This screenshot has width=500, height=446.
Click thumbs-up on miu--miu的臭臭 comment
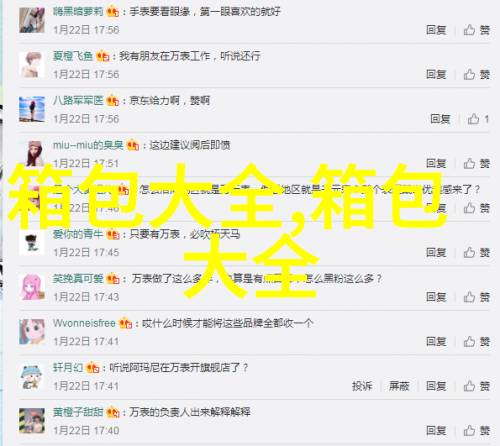[x=476, y=163]
